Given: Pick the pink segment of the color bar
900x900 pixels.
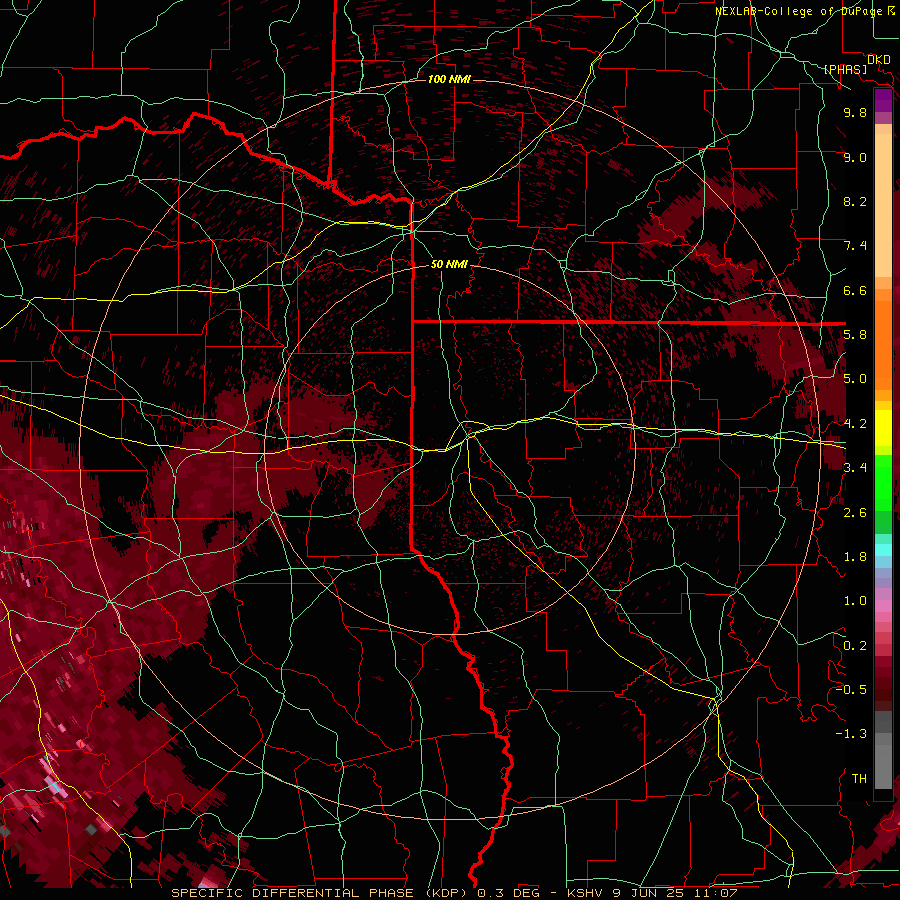Looking at the screenshot, I should [883, 606].
